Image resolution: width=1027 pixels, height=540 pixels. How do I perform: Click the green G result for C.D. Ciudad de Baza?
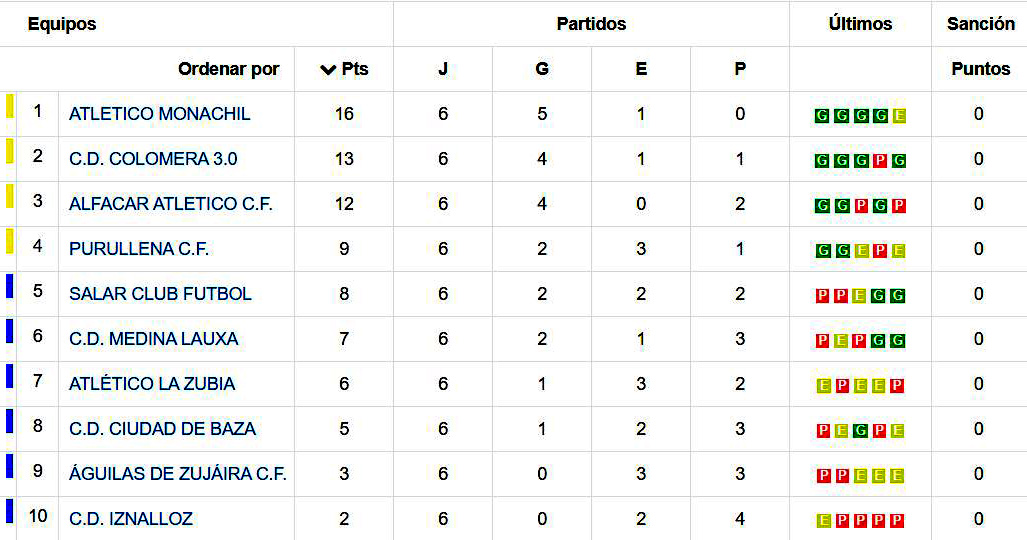861,431
